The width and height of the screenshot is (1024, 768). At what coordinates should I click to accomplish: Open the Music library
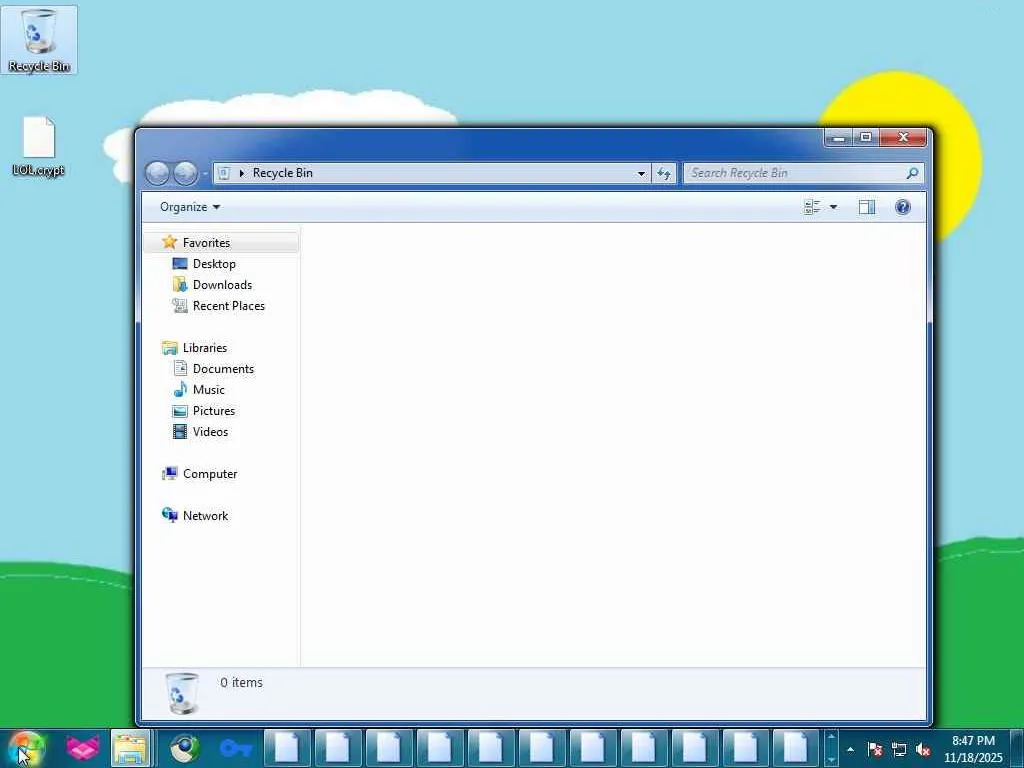[x=209, y=390]
